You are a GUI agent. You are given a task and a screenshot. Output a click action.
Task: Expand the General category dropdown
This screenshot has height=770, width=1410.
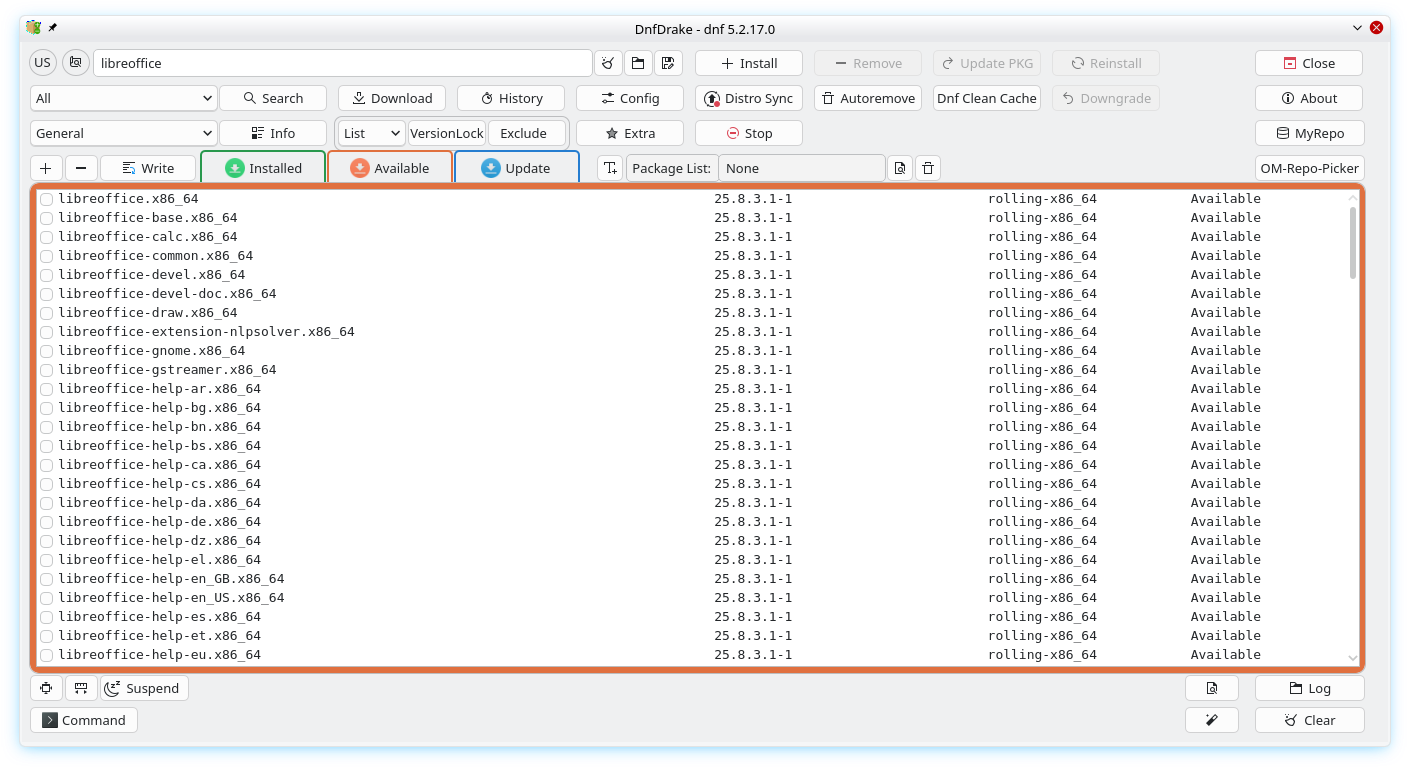[124, 133]
